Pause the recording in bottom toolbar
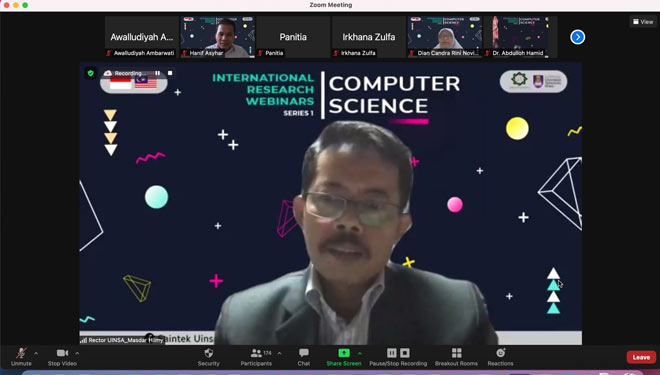Image resolution: width=660 pixels, height=375 pixels. point(392,353)
